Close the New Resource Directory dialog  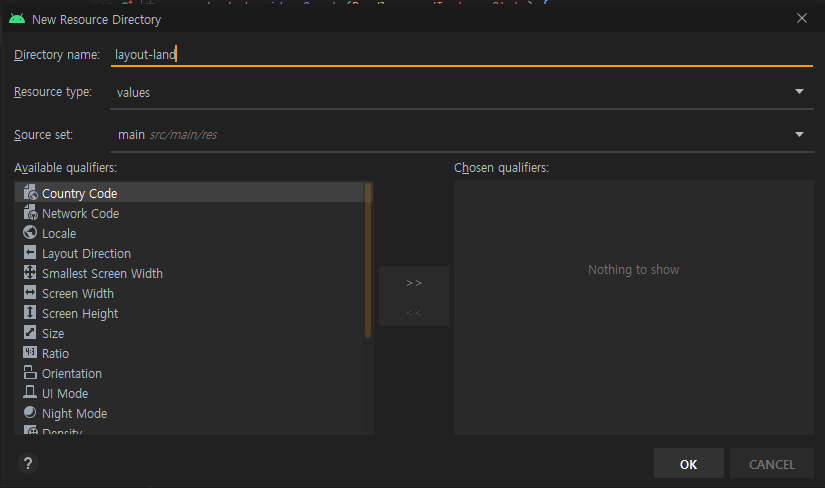(801, 18)
